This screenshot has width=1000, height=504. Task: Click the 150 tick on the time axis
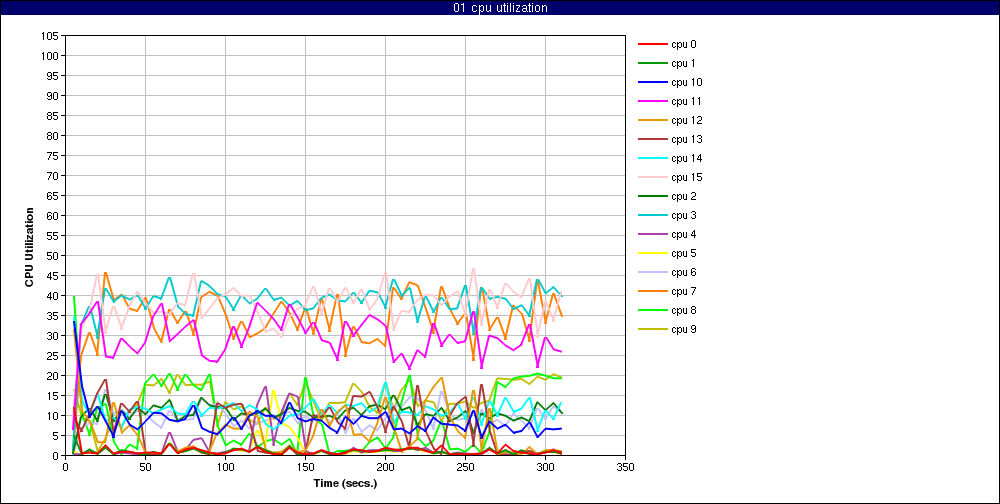click(x=305, y=468)
